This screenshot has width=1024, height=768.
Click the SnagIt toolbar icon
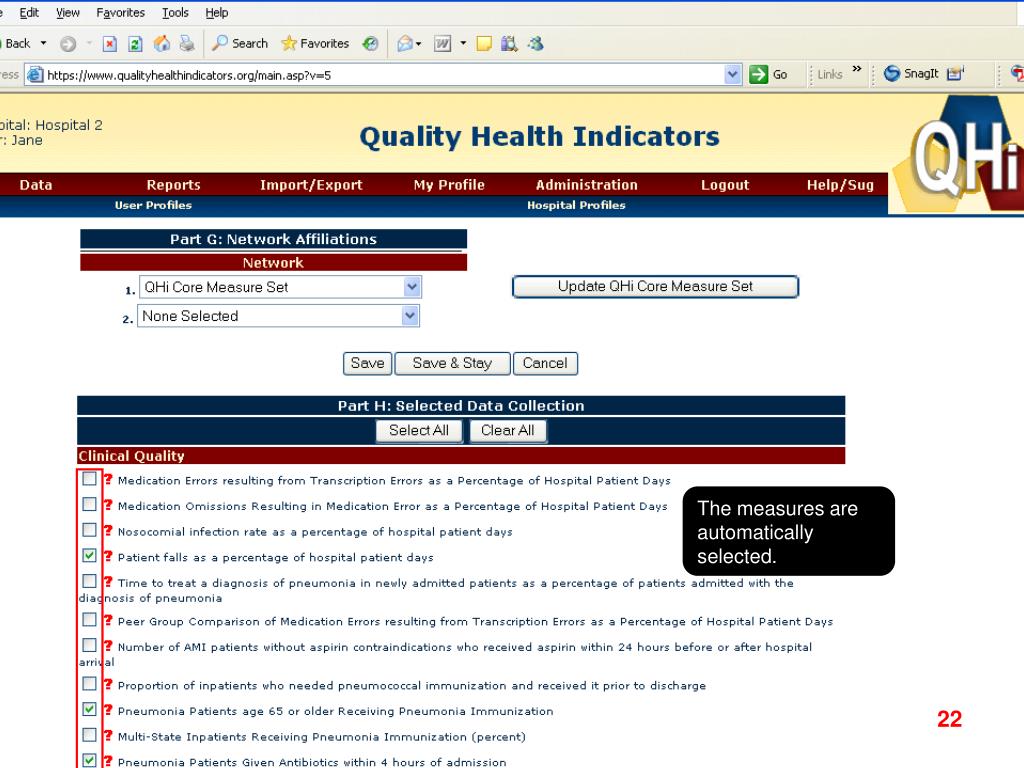911,74
